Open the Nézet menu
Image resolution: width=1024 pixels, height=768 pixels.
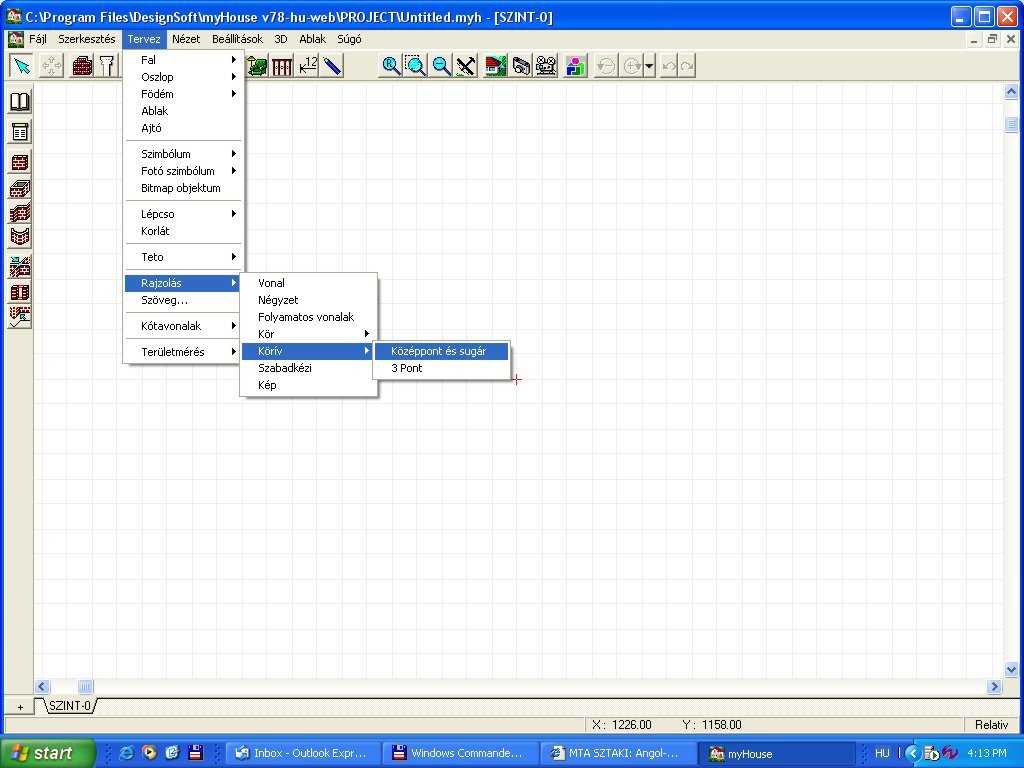point(186,39)
